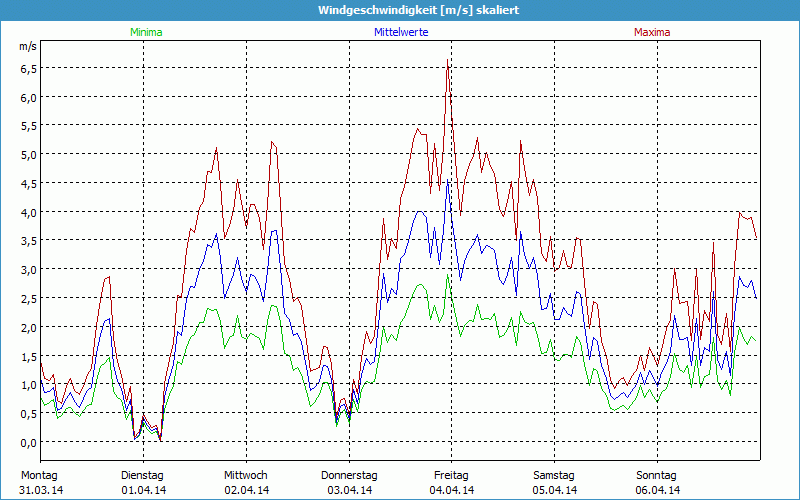Click the 01.04.14 date label
The height and width of the screenshot is (500, 800).
pos(143,490)
